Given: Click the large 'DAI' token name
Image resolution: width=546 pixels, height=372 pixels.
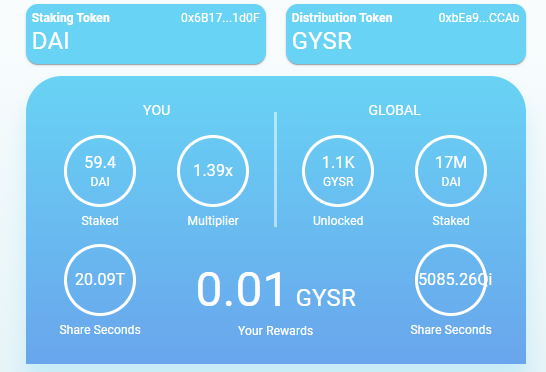Looking at the screenshot, I should click(50, 41).
